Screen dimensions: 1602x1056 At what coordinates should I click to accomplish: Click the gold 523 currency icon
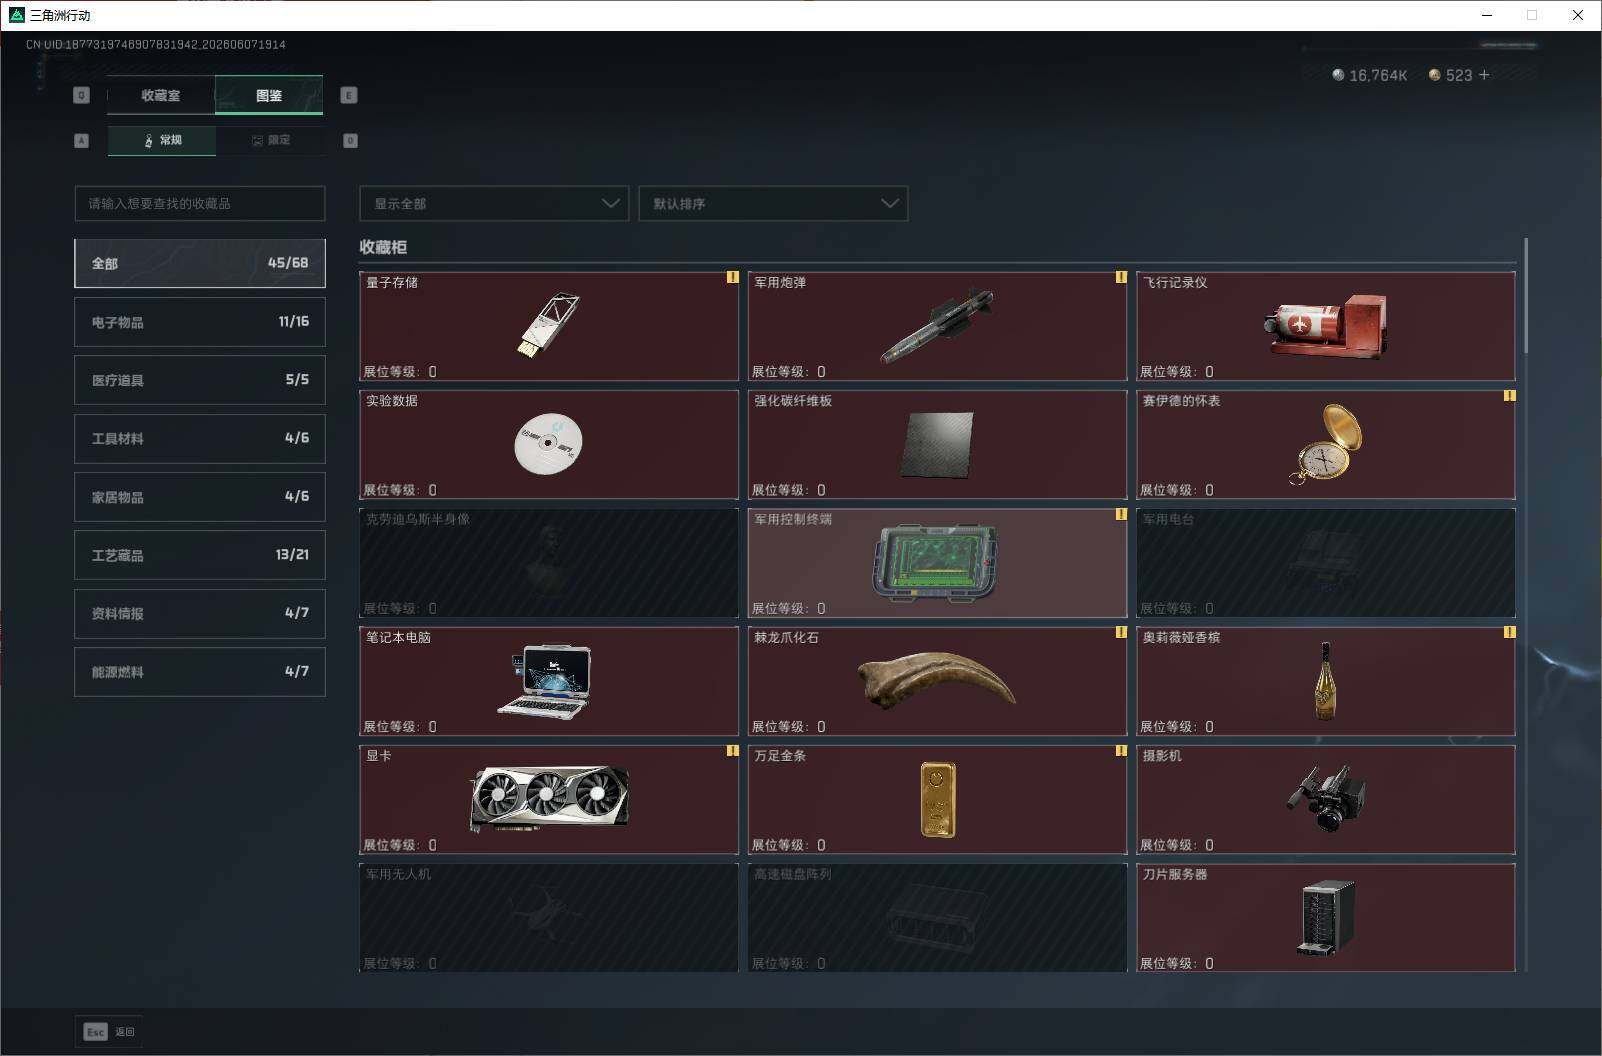click(1434, 75)
